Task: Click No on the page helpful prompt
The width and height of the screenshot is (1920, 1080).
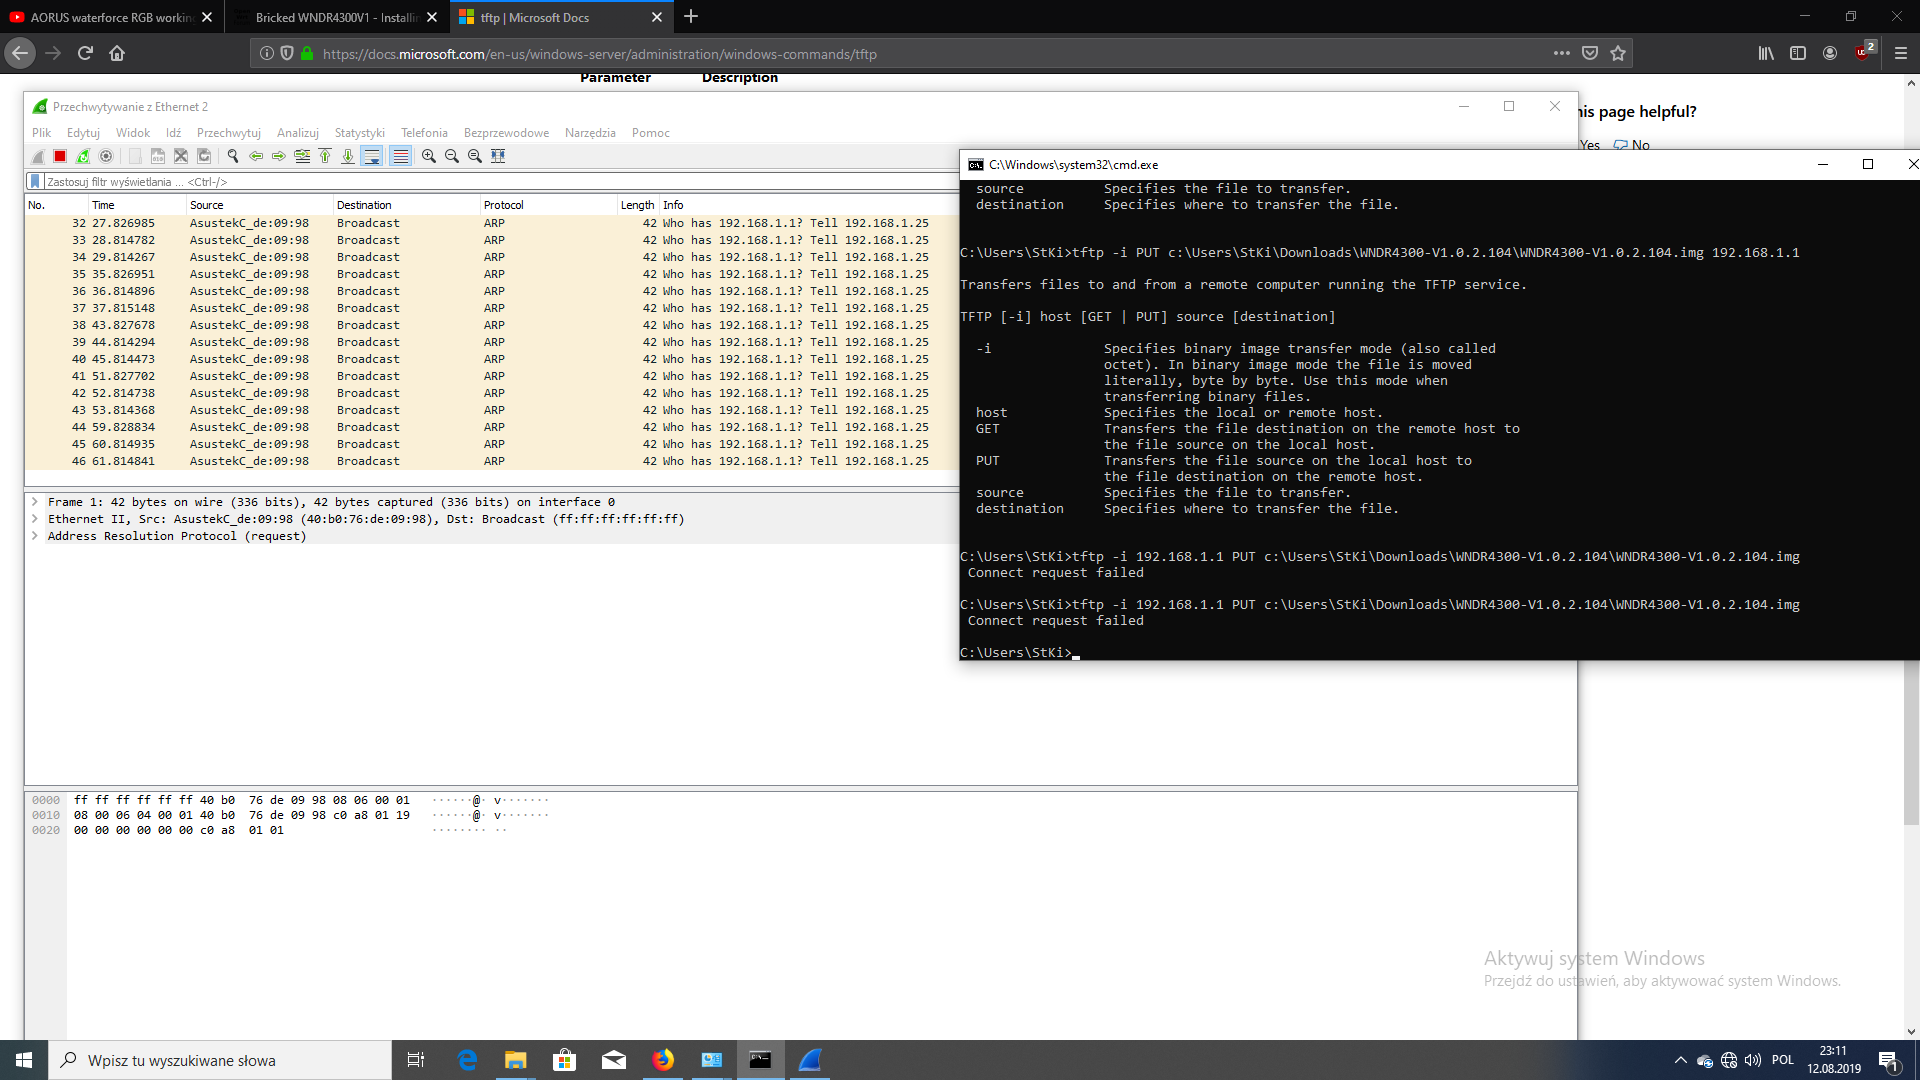Action: tap(1632, 145)
